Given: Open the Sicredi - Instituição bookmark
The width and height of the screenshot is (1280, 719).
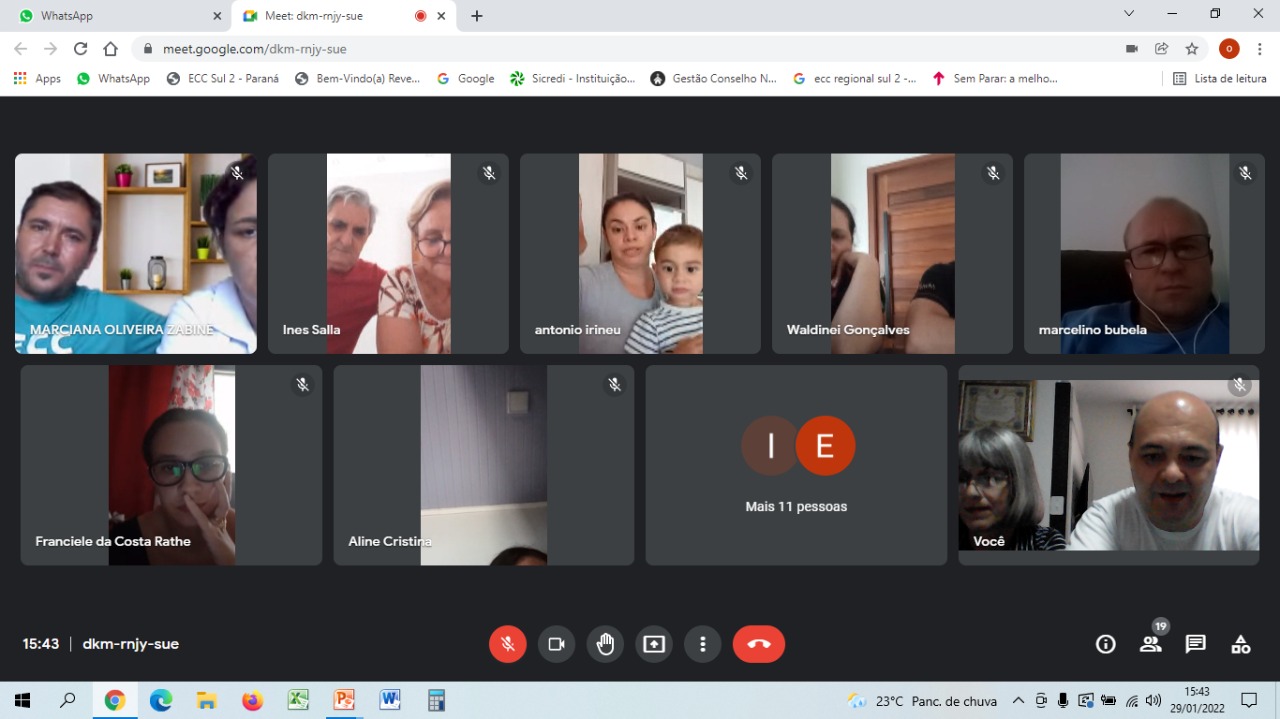Looking at the screenshot, I should pyautogui.click(x=572, y=78).
